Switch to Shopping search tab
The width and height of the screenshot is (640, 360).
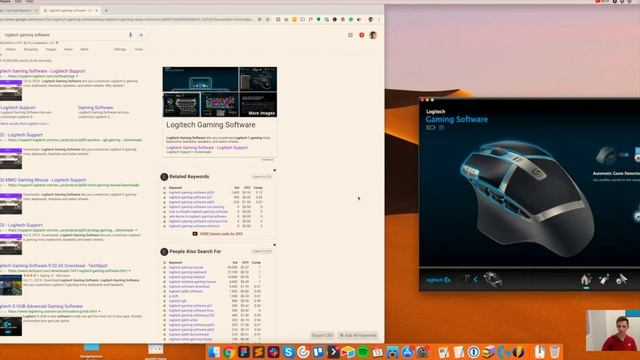pyautogui.click(x=31, y=49)
